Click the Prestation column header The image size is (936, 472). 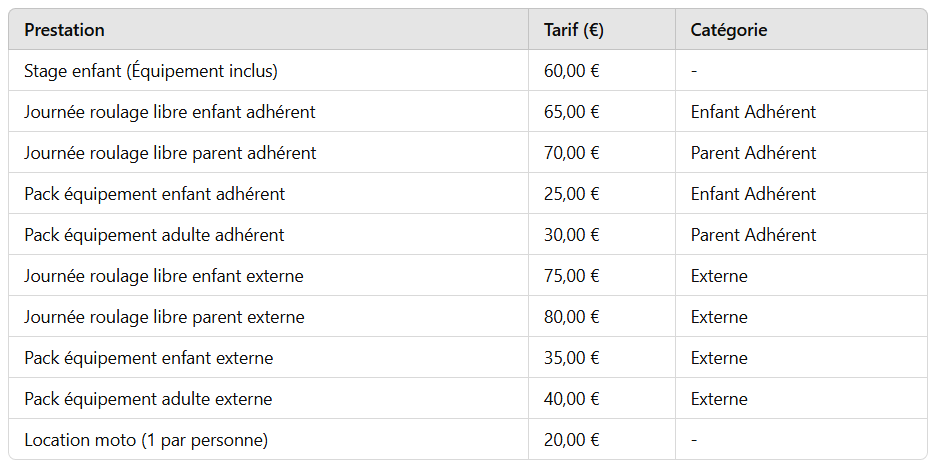[x=65, y=30]
